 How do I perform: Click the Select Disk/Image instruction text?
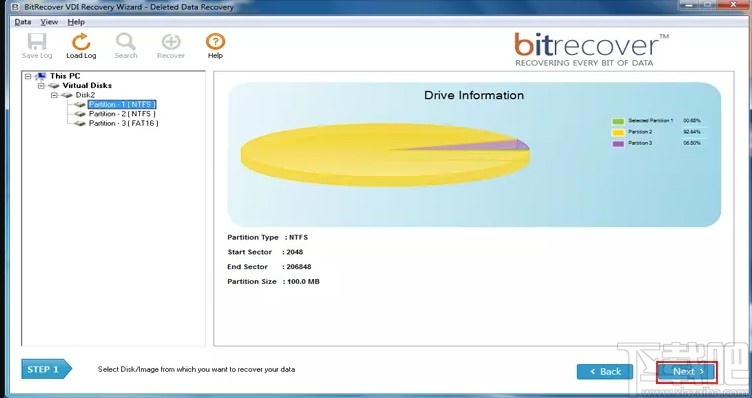[197, 369]
